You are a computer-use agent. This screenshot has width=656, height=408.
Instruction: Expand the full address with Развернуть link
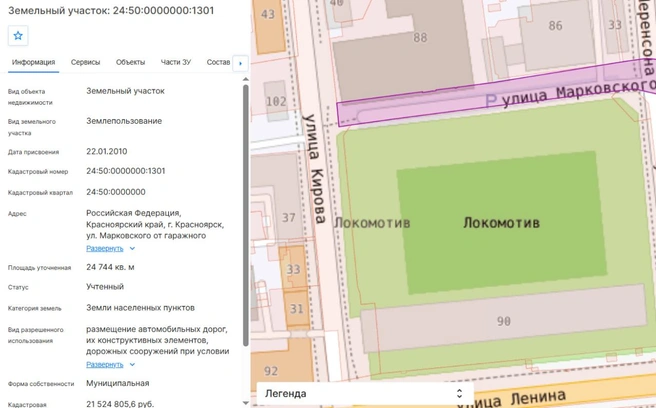[105, 249]
